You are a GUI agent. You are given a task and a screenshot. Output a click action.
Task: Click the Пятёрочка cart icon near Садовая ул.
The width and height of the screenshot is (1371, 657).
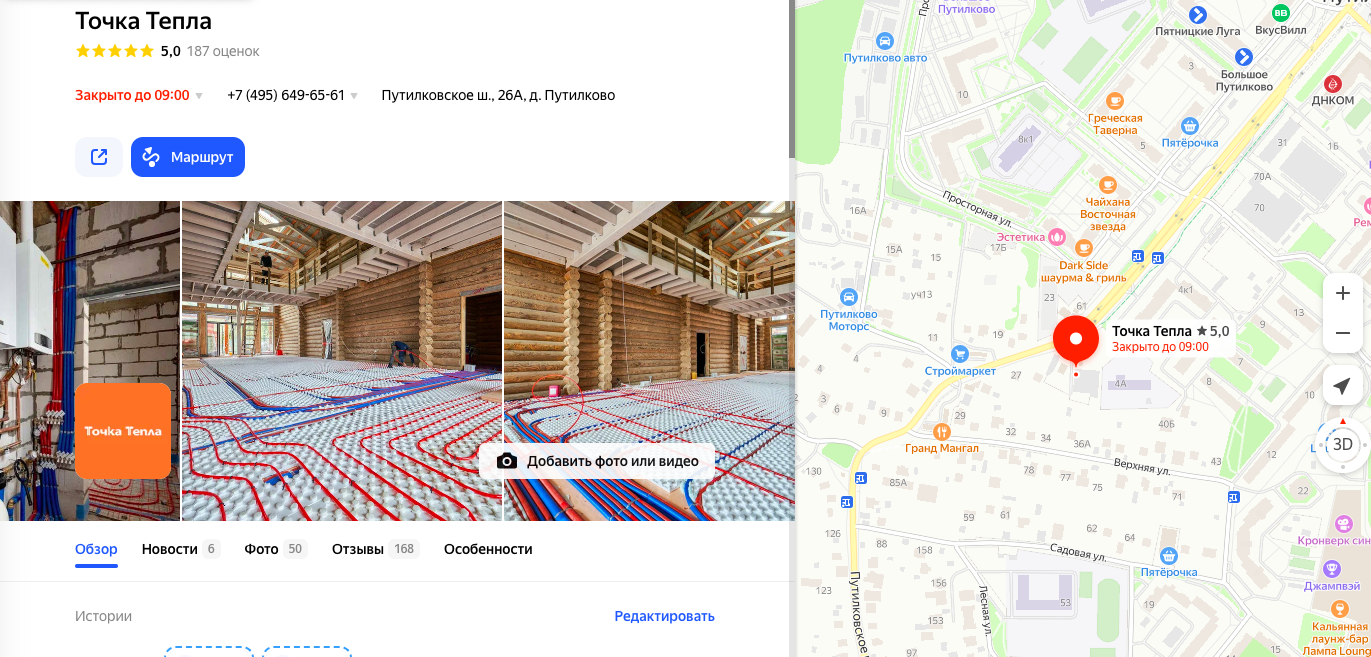coord(1168,555)
